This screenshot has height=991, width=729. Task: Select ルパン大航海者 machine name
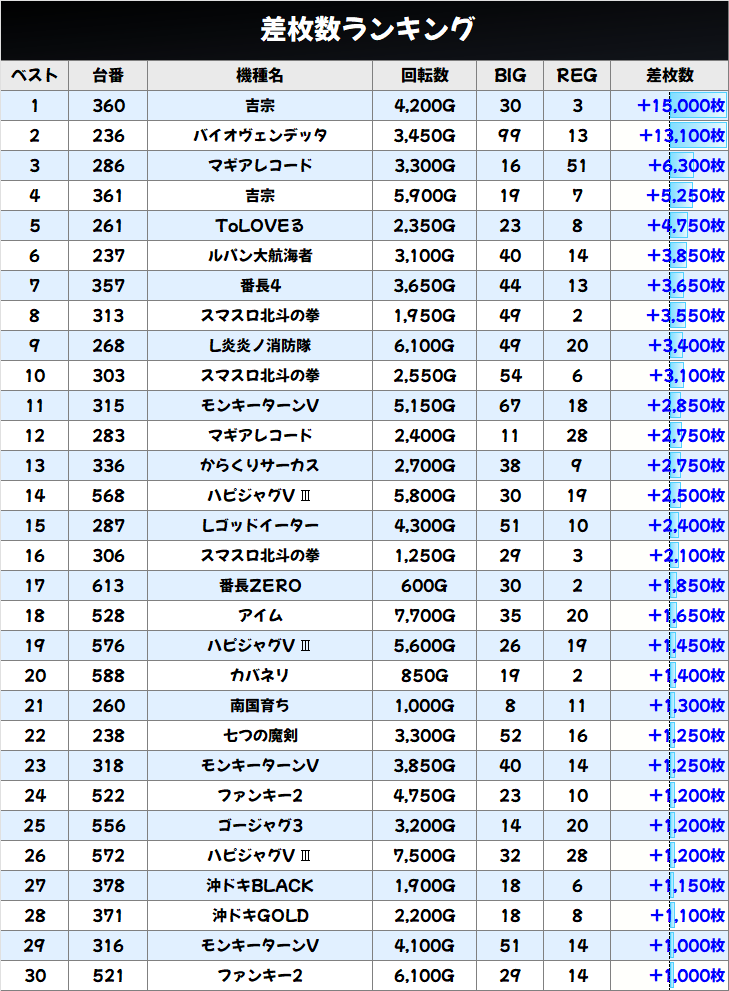[260, 255]
